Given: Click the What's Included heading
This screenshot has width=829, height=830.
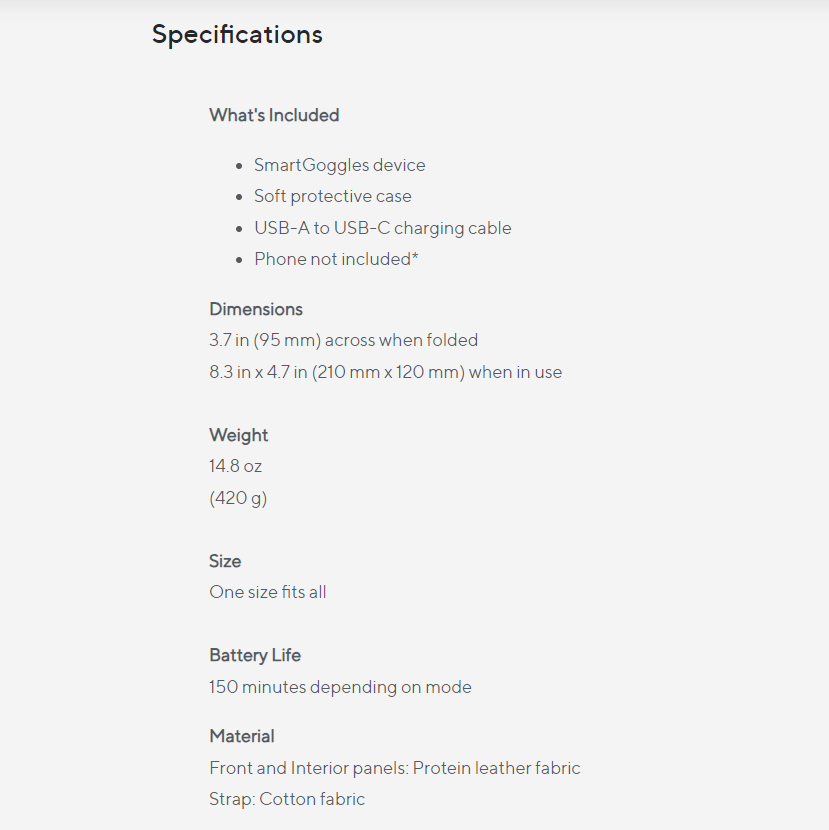Looking at the screenshot, I should [x=274, y=115].
